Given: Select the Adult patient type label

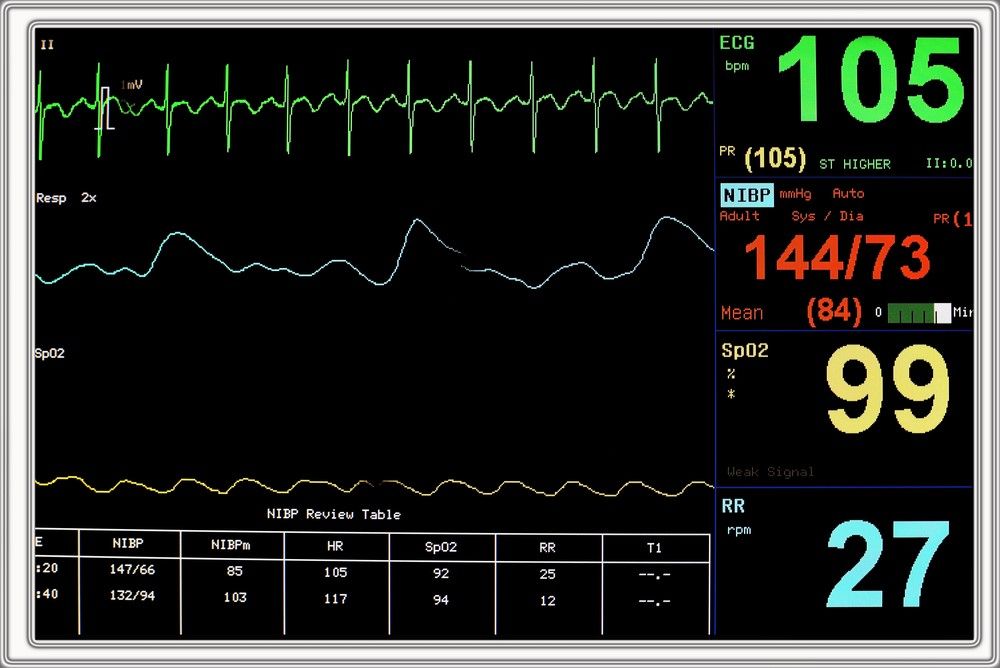Looking at the screenshot, I should [x=740, y=216].
